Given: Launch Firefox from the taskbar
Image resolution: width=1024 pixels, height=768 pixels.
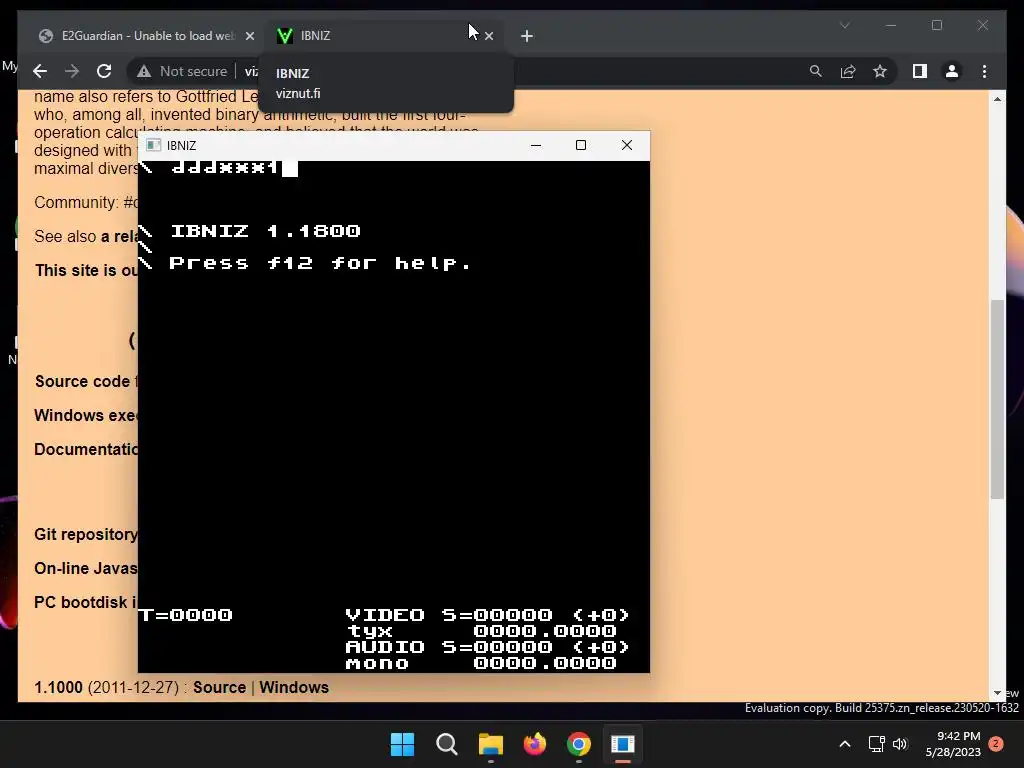Looking at the screenshot, I should (535, 744).
